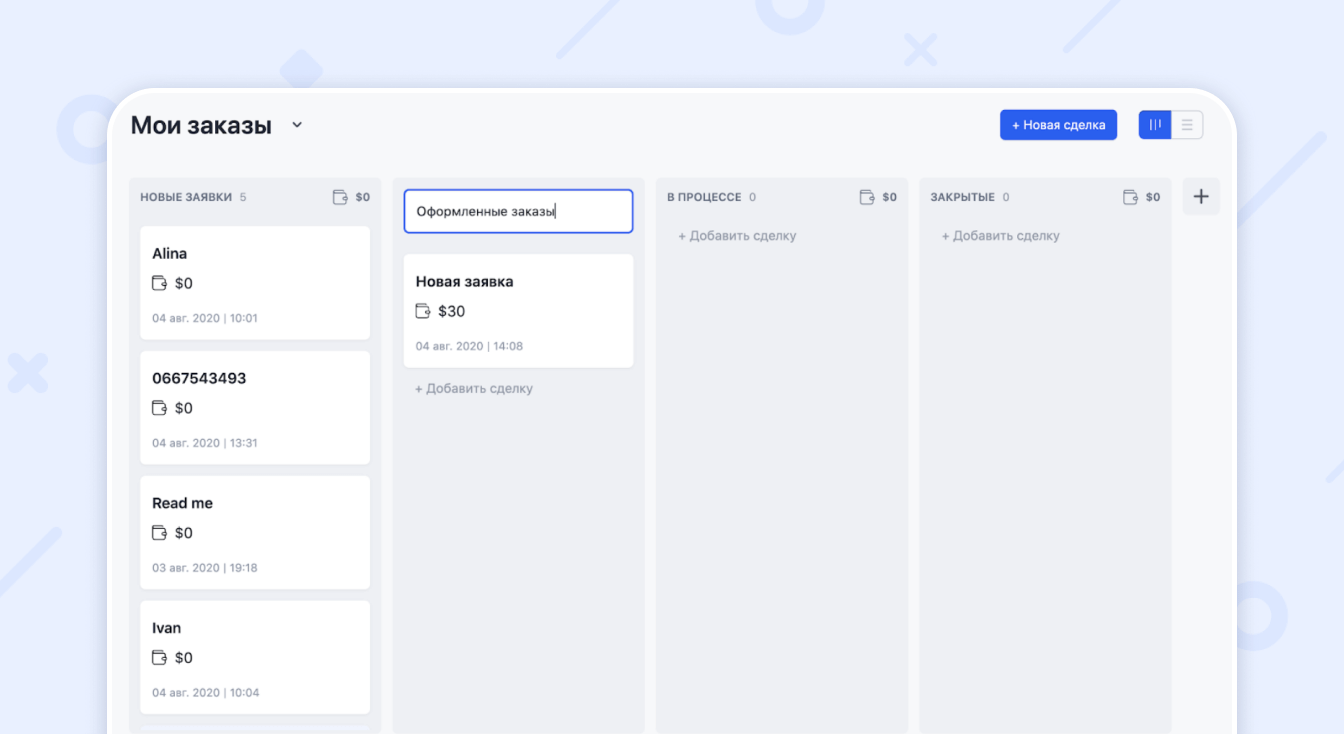1344x734 pixels.
Task: Click the wallet icon on the Alina card
Action: pyautogui.click(x=158, y=283)
